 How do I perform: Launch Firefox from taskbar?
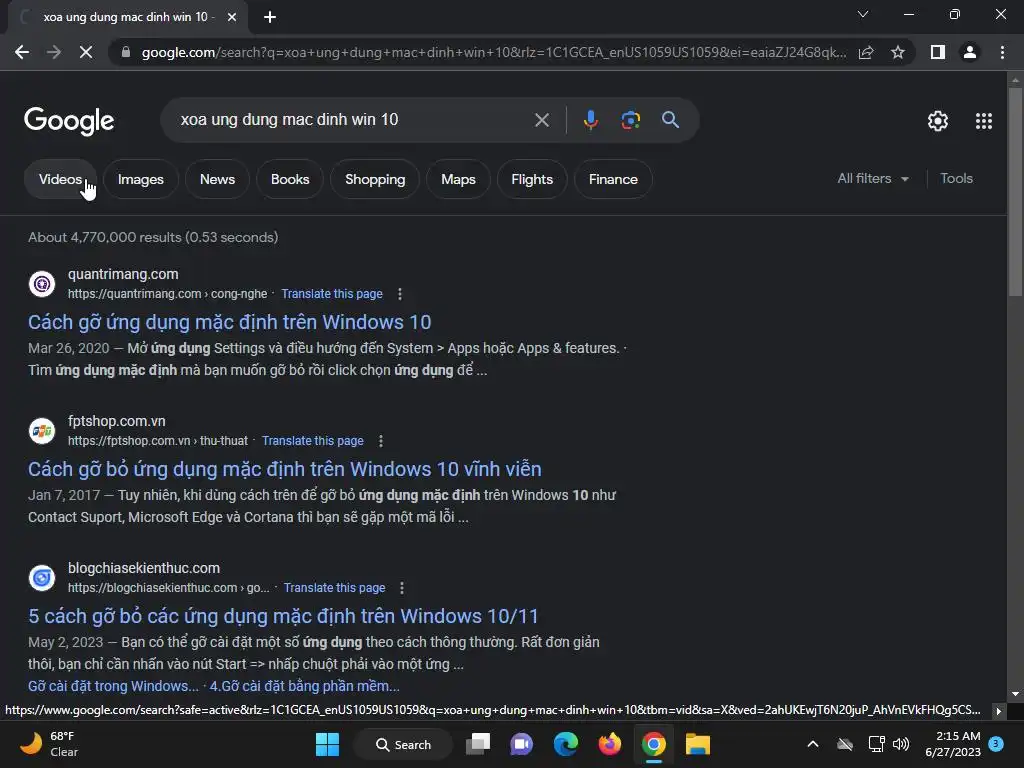coord(609,744)
